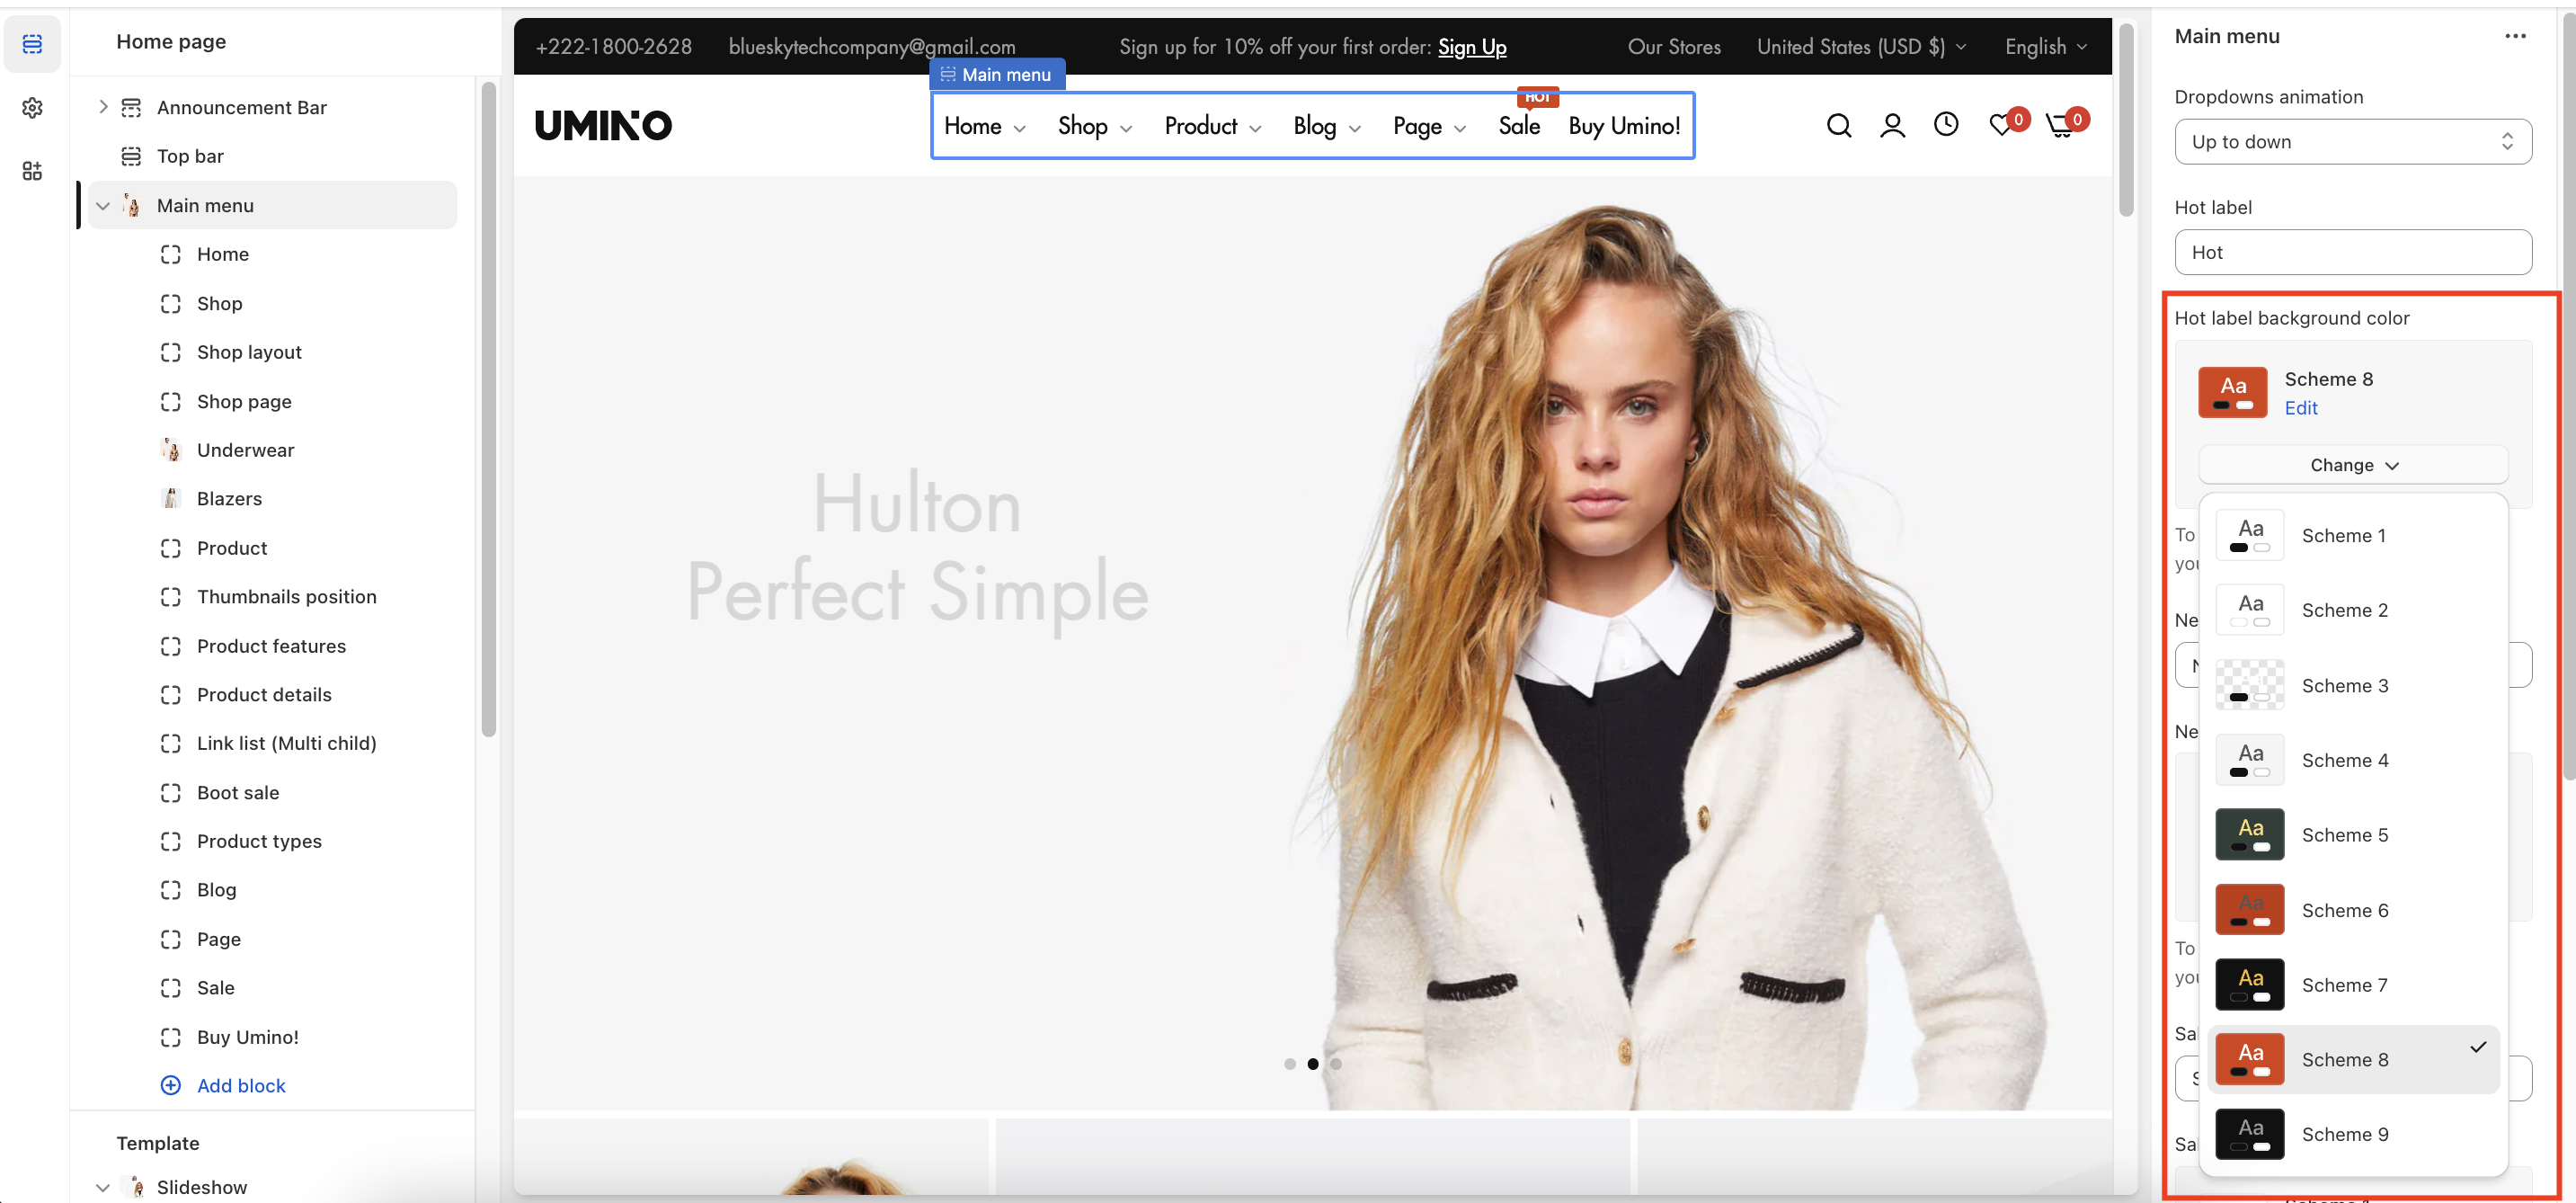
Task: Open the app embeds icon
Action: pos(32,171)
